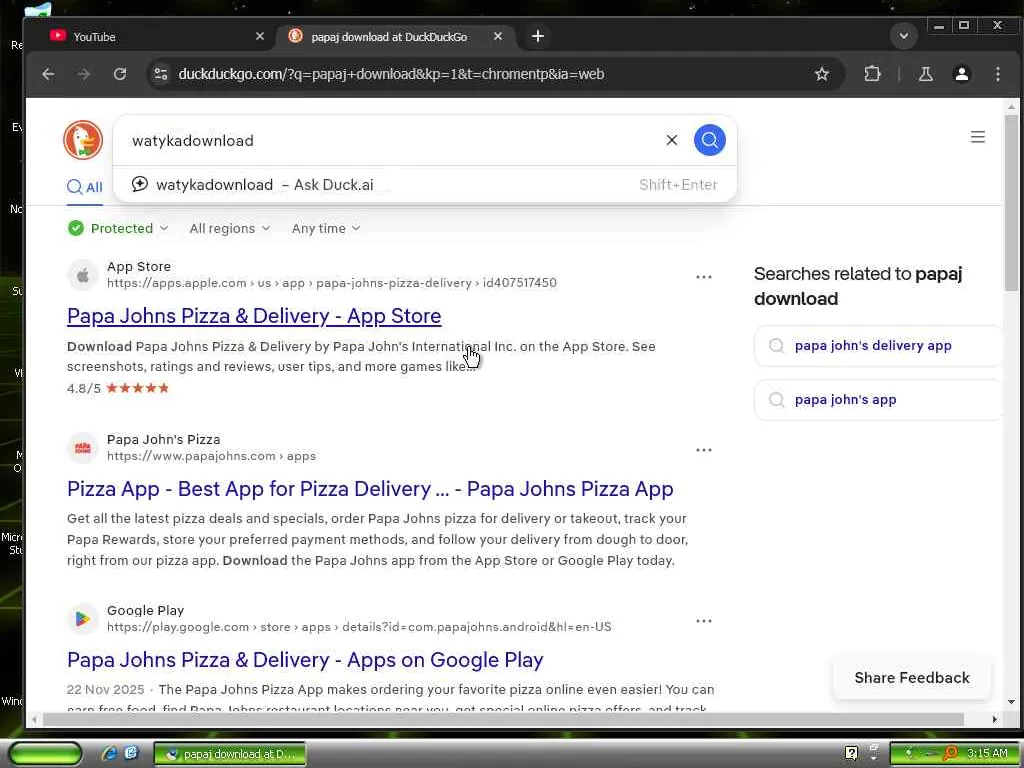Viewport: 1024px width, 768px height.
Task: Click the vertical page scrollbar thumb
Action: (x=1011, y=202)
